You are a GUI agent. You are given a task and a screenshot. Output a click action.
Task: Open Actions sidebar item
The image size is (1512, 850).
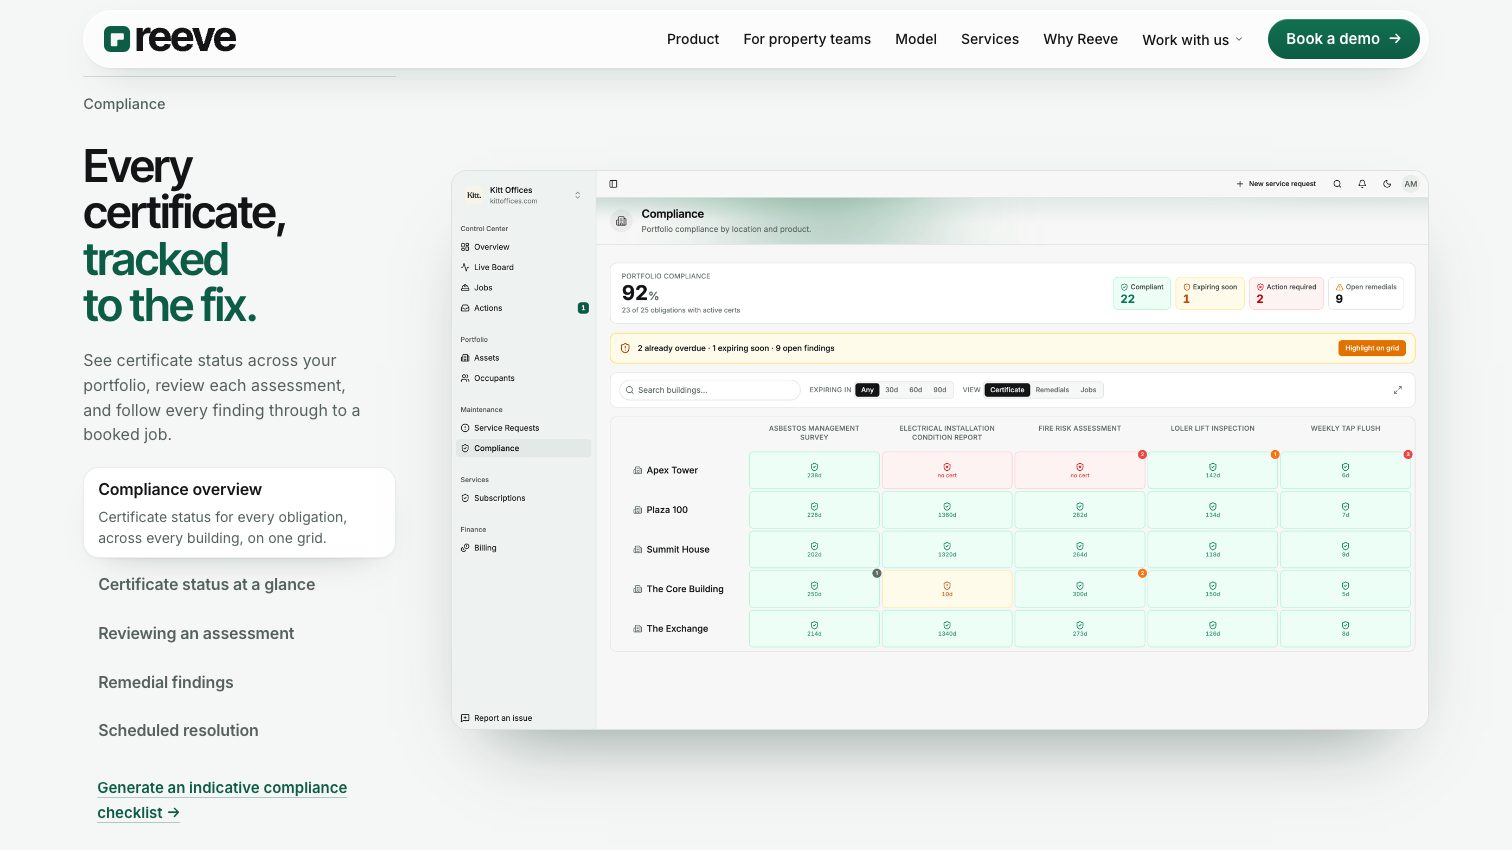coord(523,308)
